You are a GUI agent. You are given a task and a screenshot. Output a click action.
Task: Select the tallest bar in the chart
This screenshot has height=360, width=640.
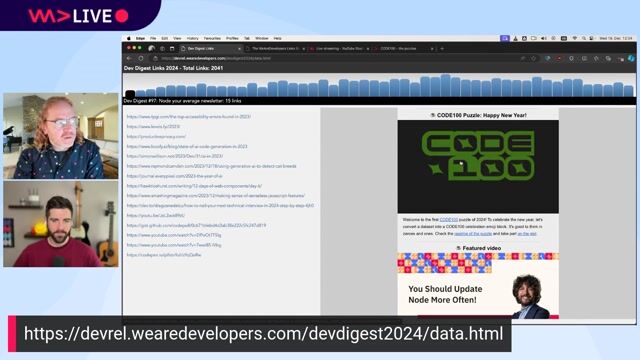[x=446, y=85]
